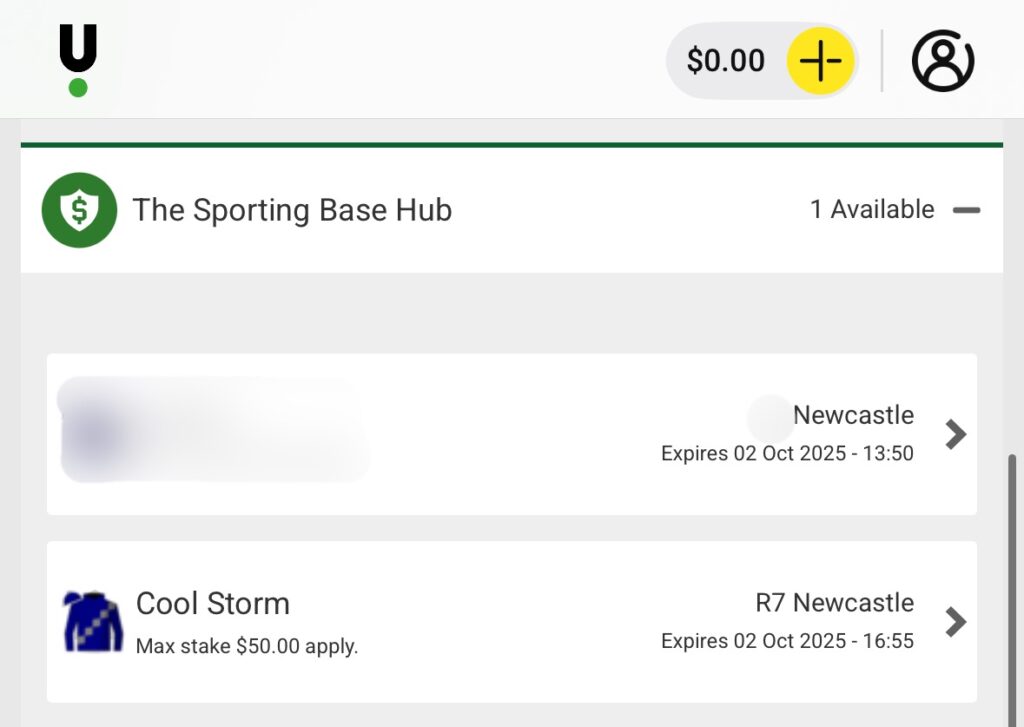This screenshot has height=727, width=1024.
Task: Click the Cool Storm jockey silk icon
Action: 92,621
